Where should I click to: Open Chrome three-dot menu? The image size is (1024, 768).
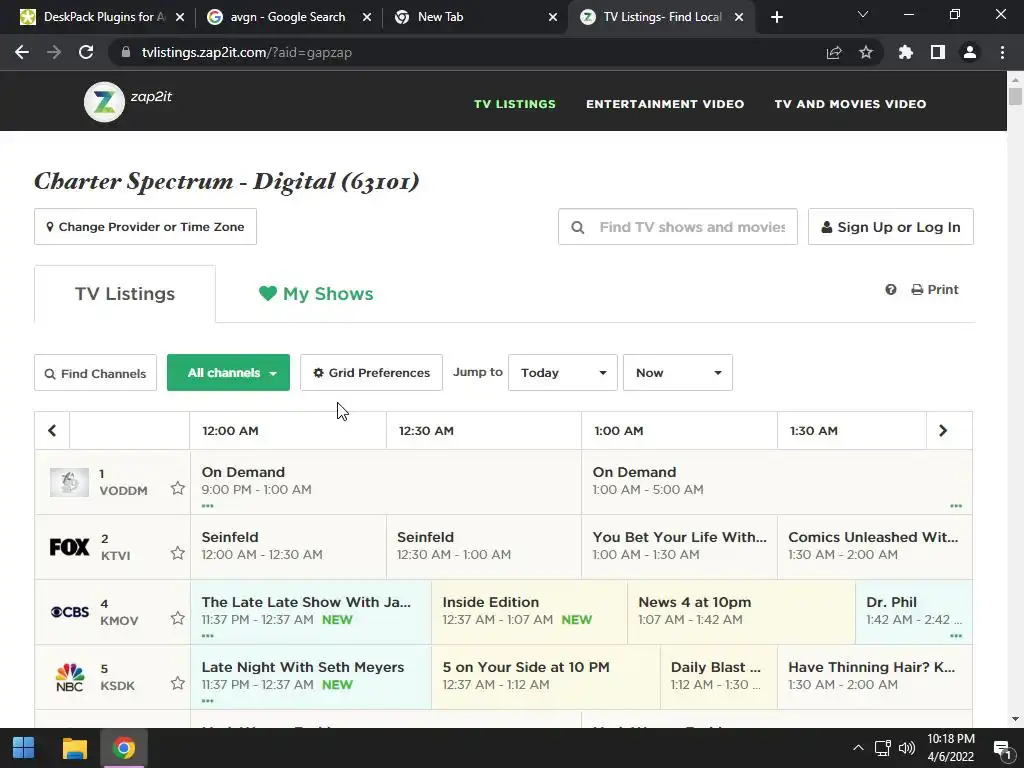1002,52
